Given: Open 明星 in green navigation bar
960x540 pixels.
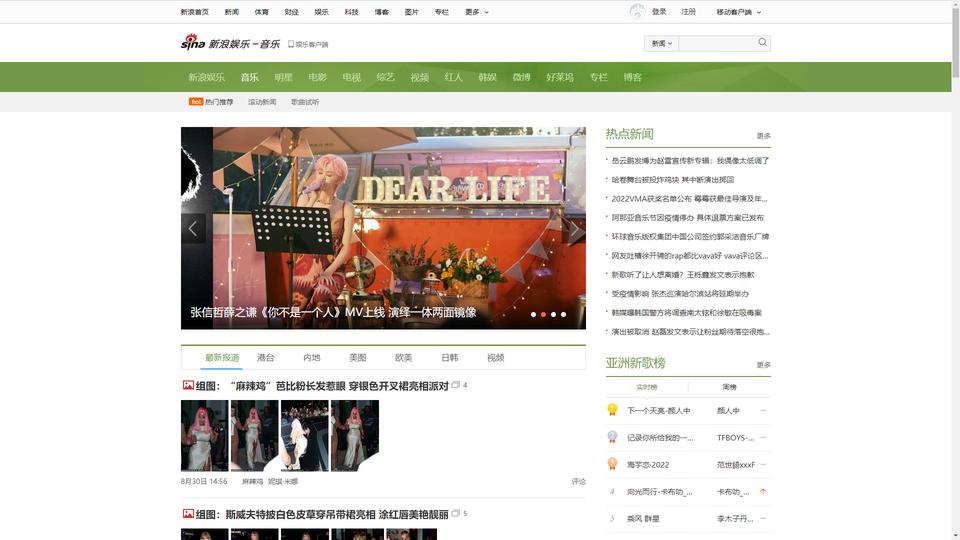Looking at the screenshot, I should coord(283,77).
